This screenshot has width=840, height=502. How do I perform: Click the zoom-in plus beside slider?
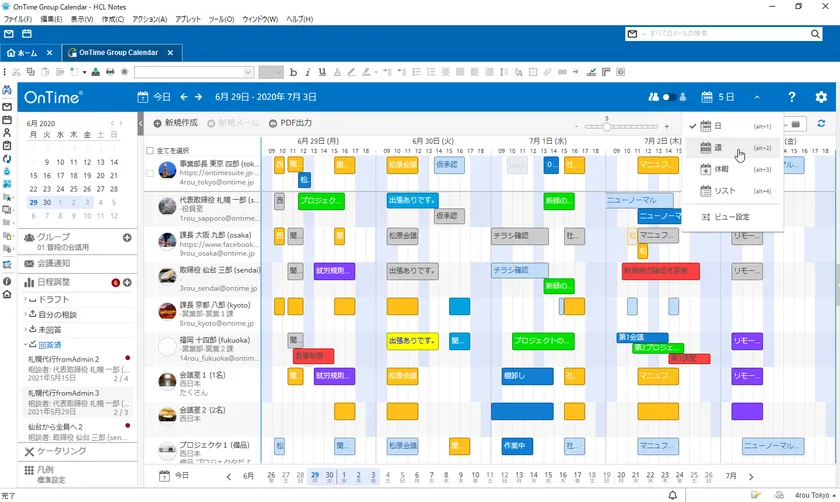666,127
